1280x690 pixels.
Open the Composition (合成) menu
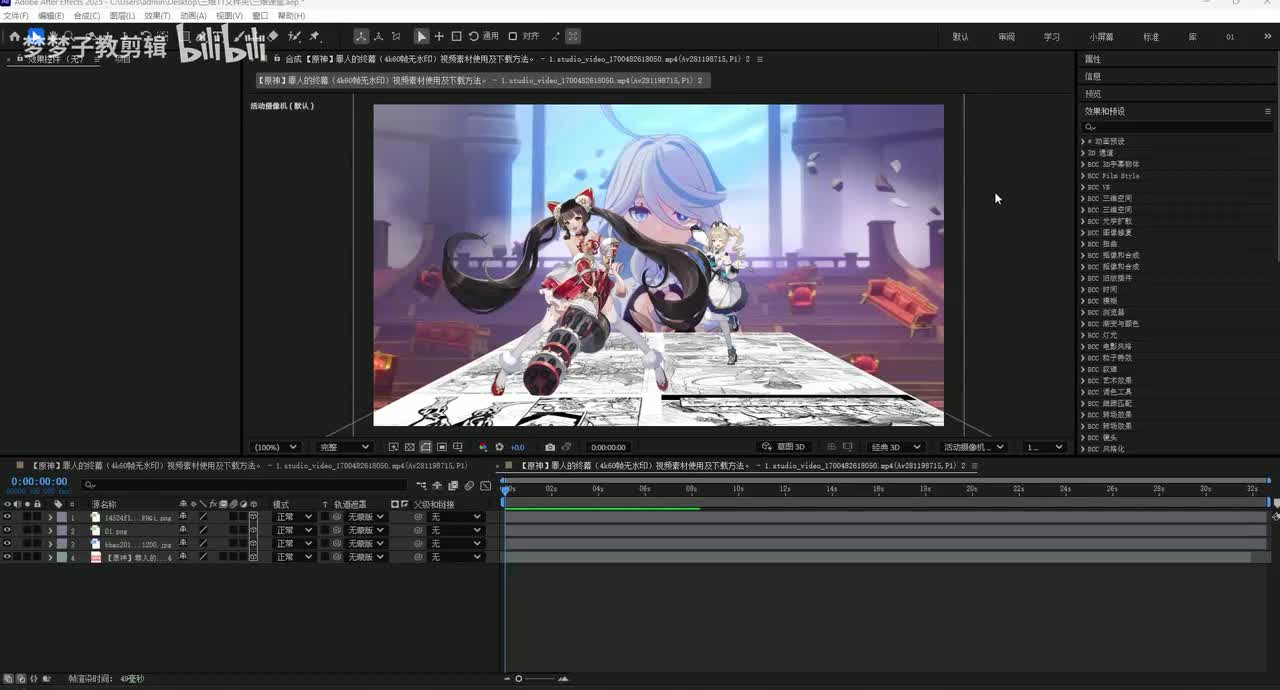point(86,16)
